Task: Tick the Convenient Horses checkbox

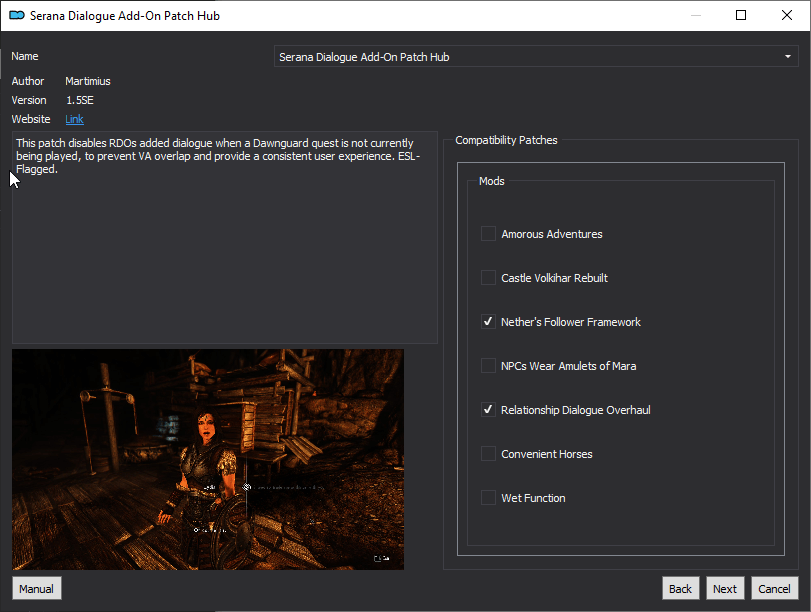Action: click(x=488, y=454)
